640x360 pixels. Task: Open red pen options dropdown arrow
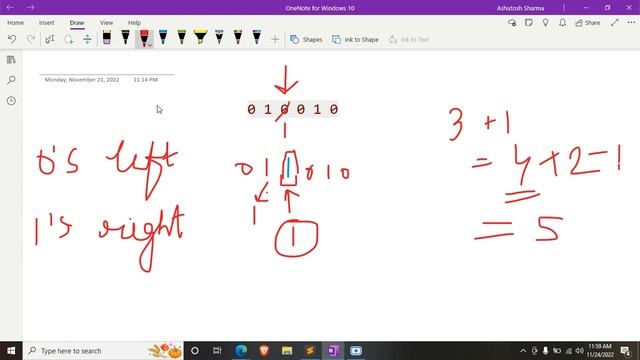pos(150,45)
